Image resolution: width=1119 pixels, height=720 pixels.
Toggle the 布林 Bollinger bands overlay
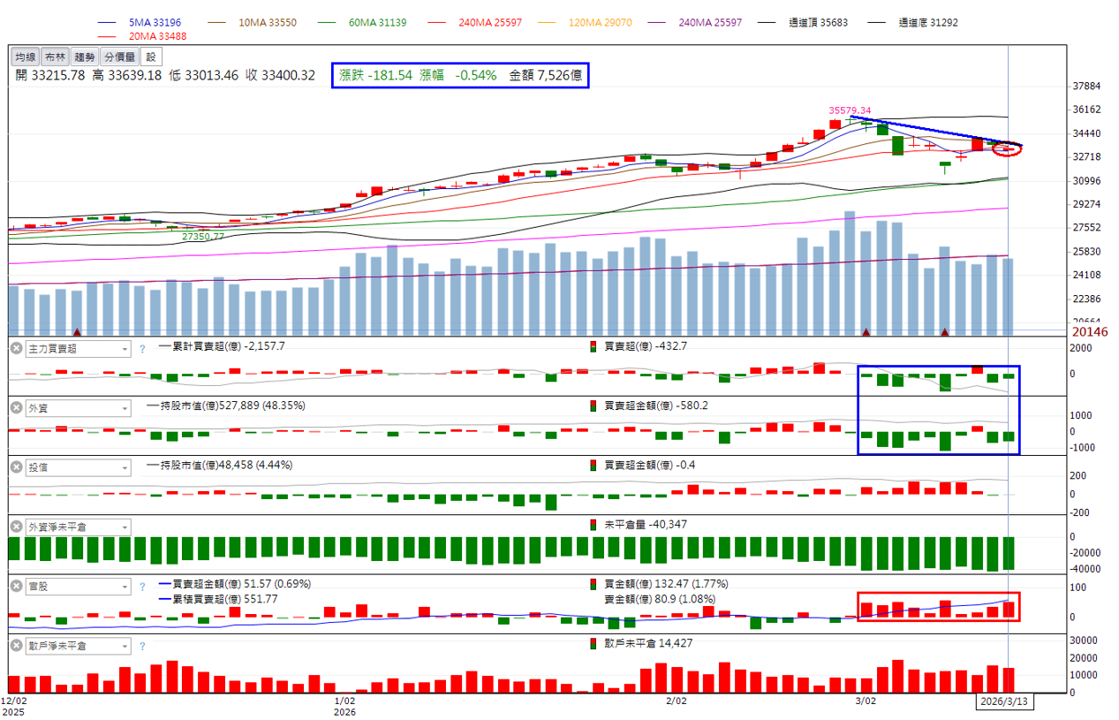tap(54, 57)
